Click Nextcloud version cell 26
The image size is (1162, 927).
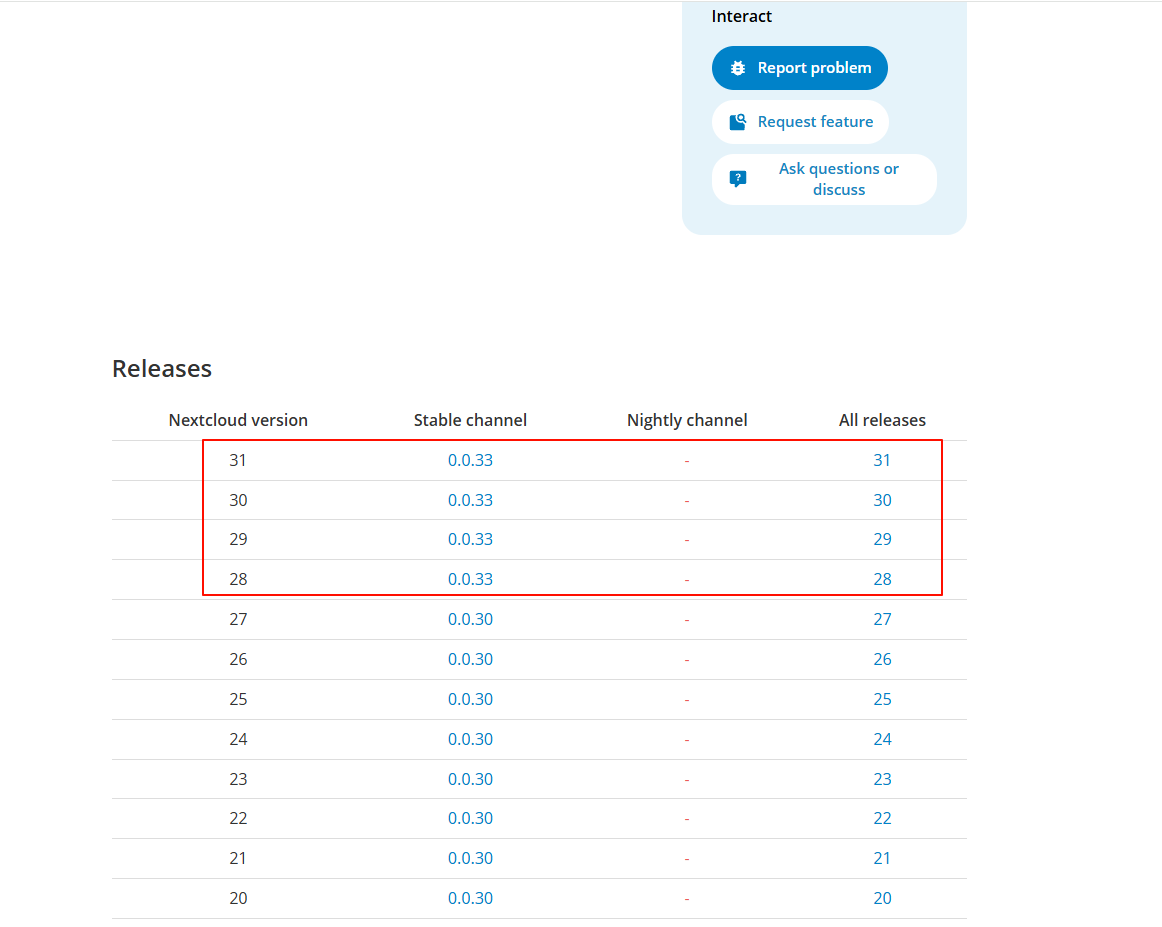coord(238,659)
